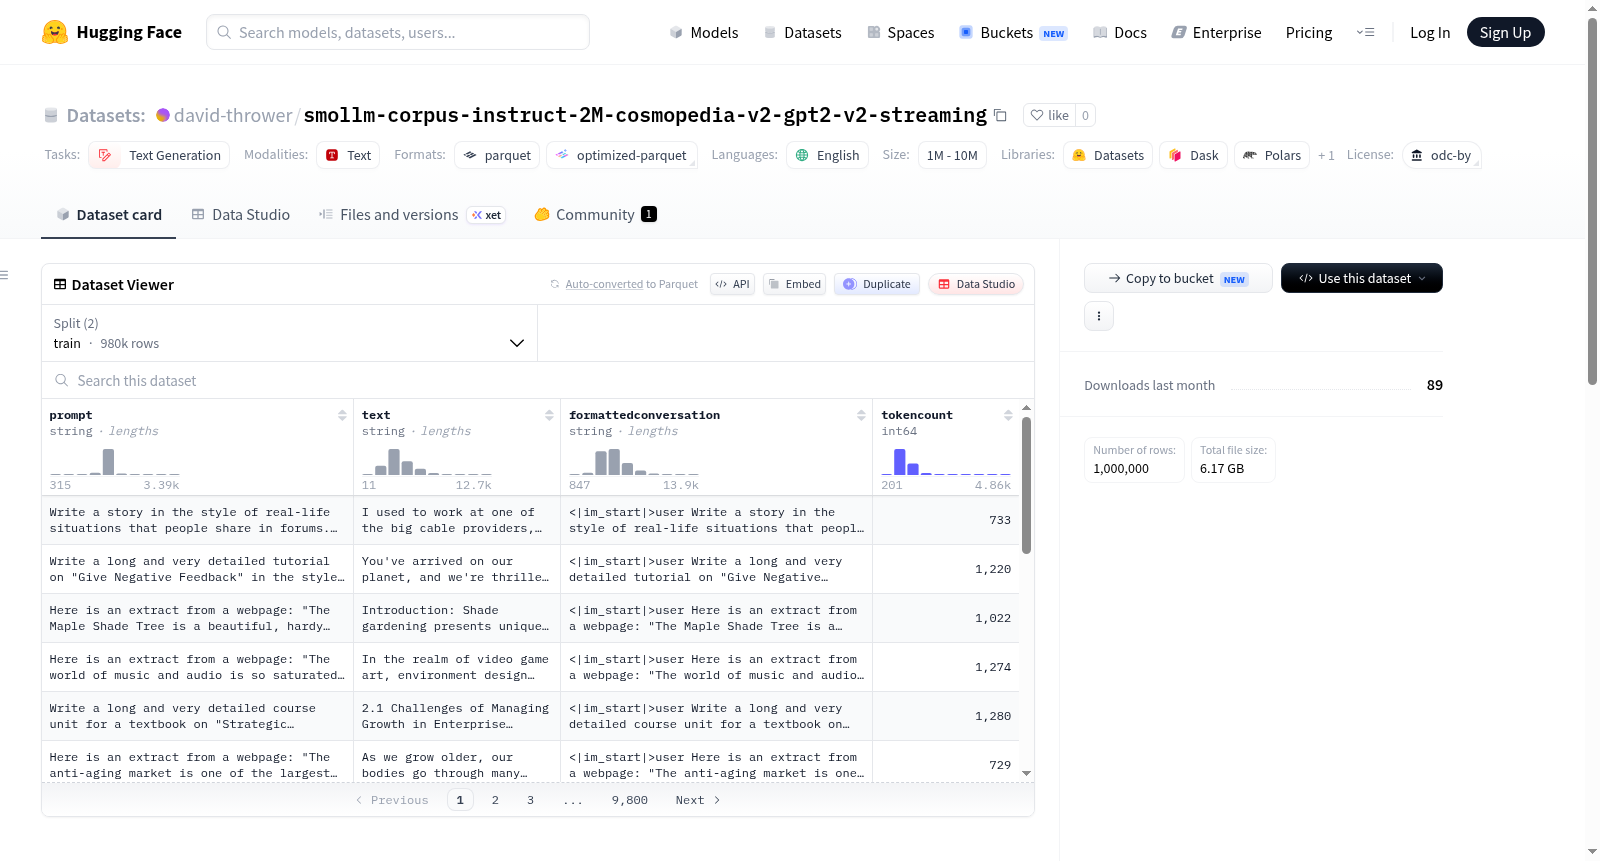Image resolution: width=1600 pixels, height=861 pixels.
Task: Click the text lengths histogram
Action: click(x=427, y=461)
